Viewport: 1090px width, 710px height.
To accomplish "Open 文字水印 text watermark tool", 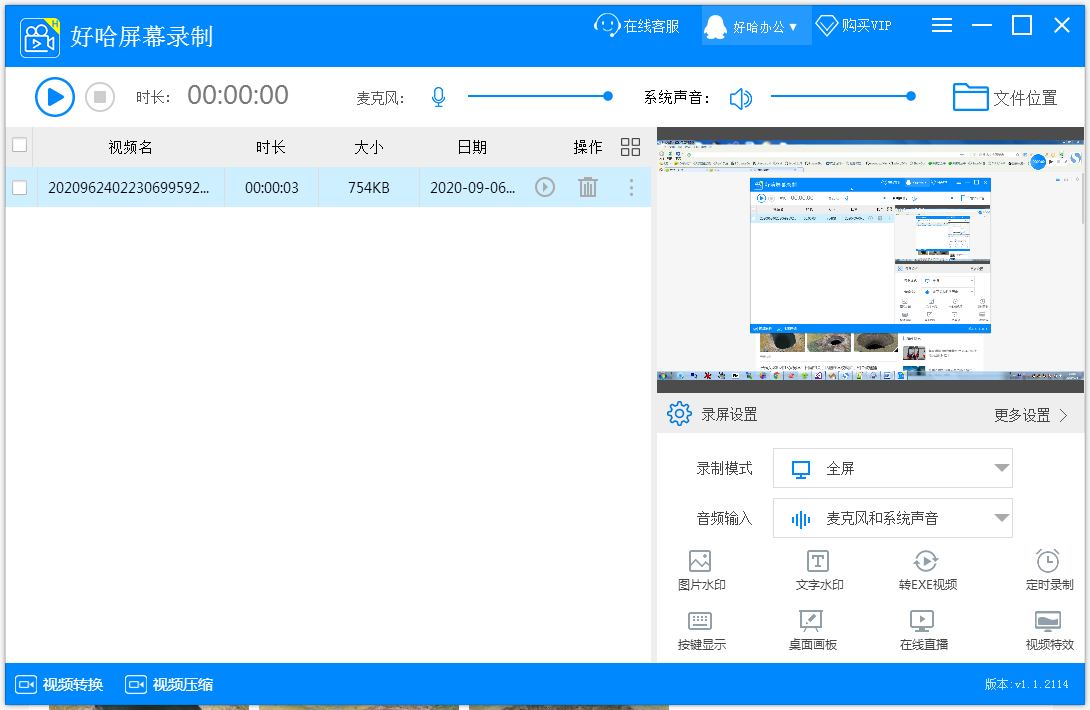I will [819, 570].
